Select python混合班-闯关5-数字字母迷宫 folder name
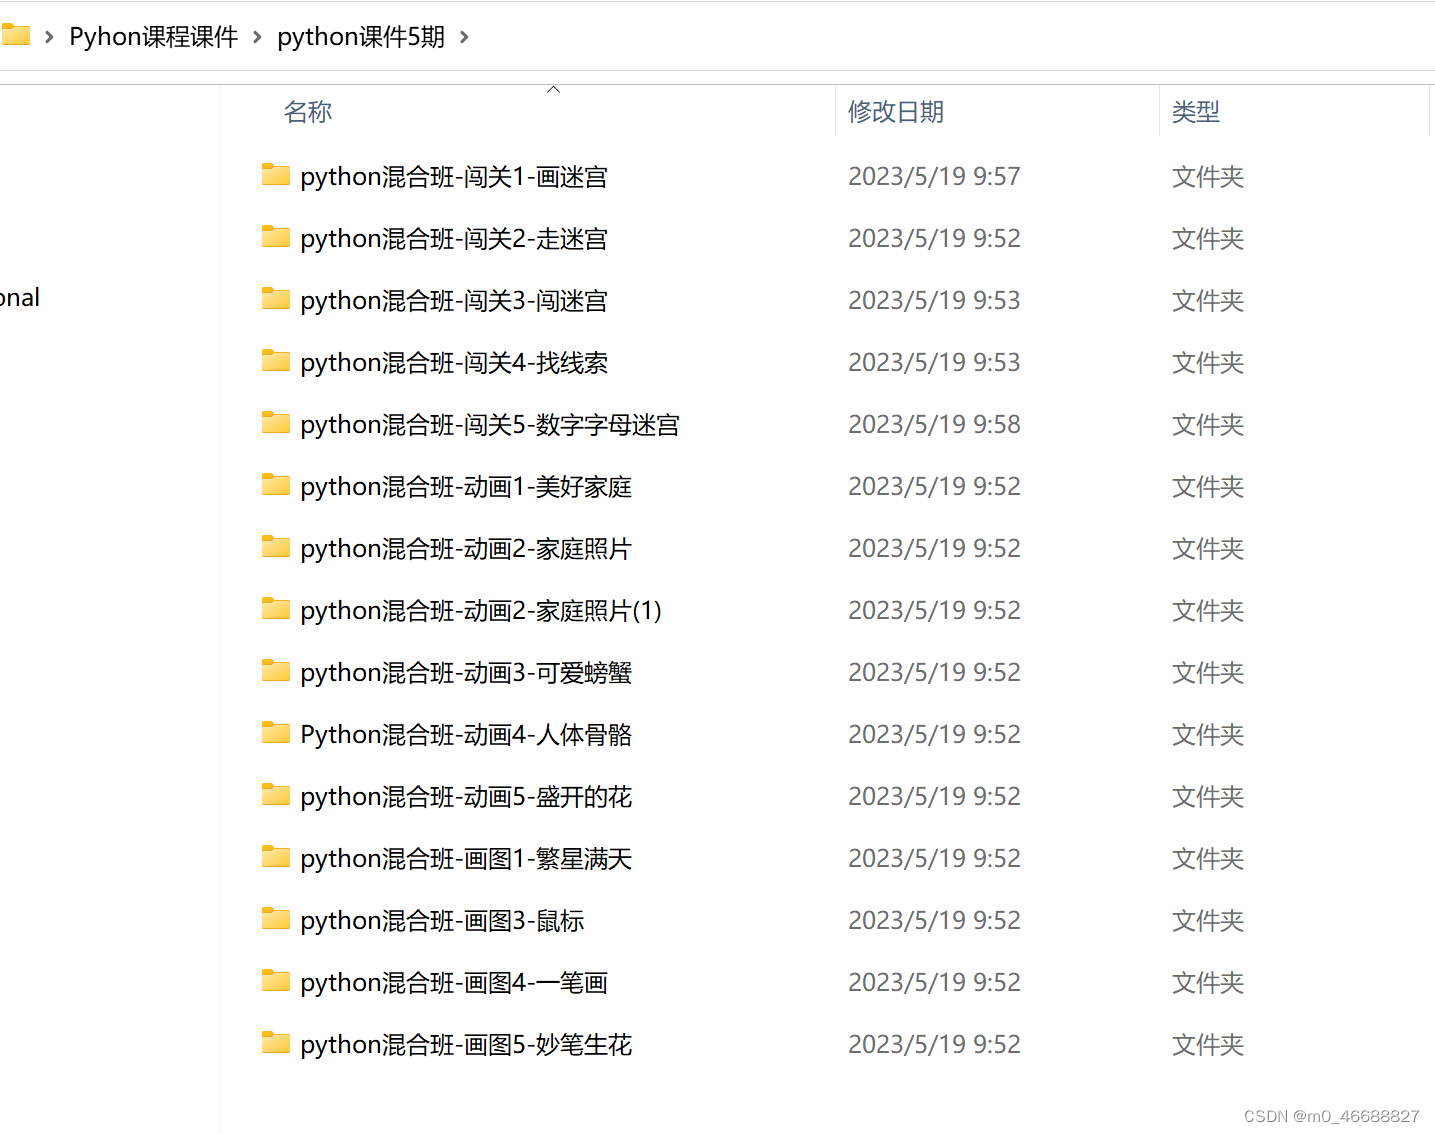The height and width of the screenshot is (1134, 1435). pos(490,425)
